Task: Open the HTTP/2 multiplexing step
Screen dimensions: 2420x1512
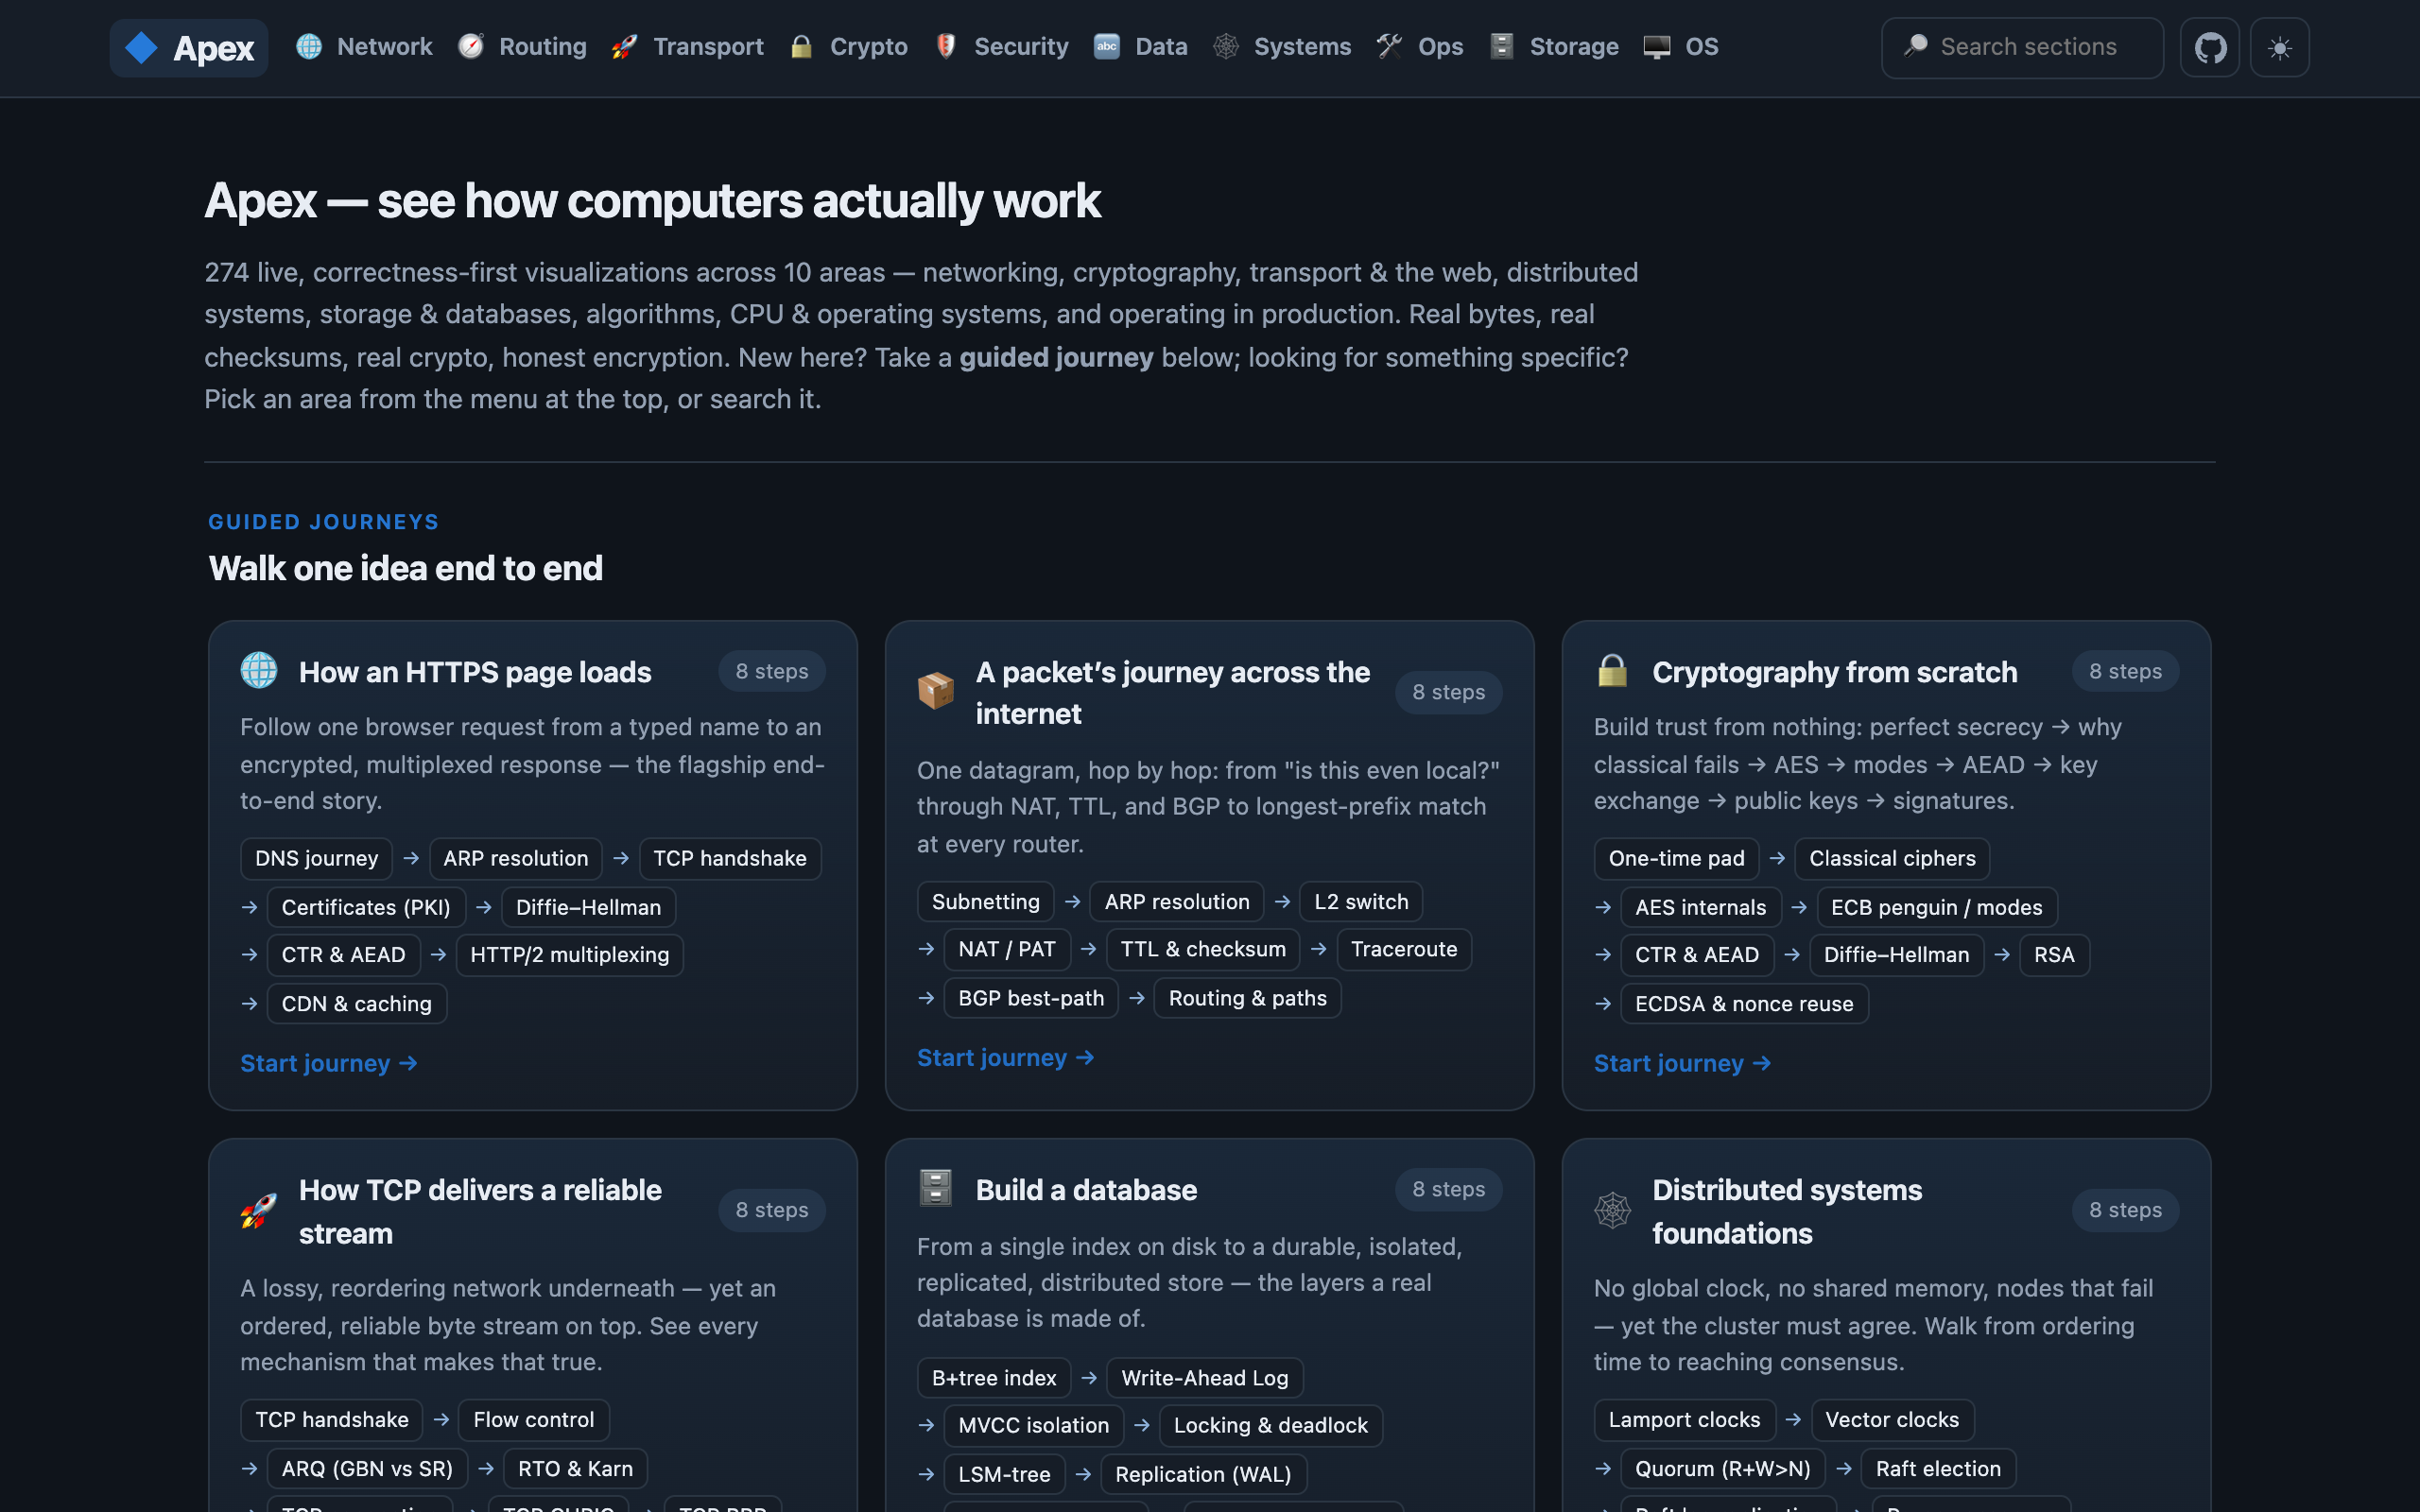Action: [570, 955]
